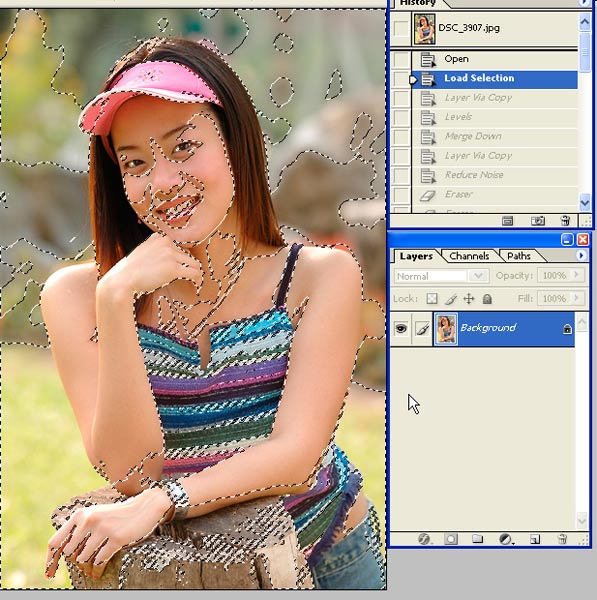Click the document icon of Reduce Noise state
Viewport: 597px width, 600px height.
[428, 175]
